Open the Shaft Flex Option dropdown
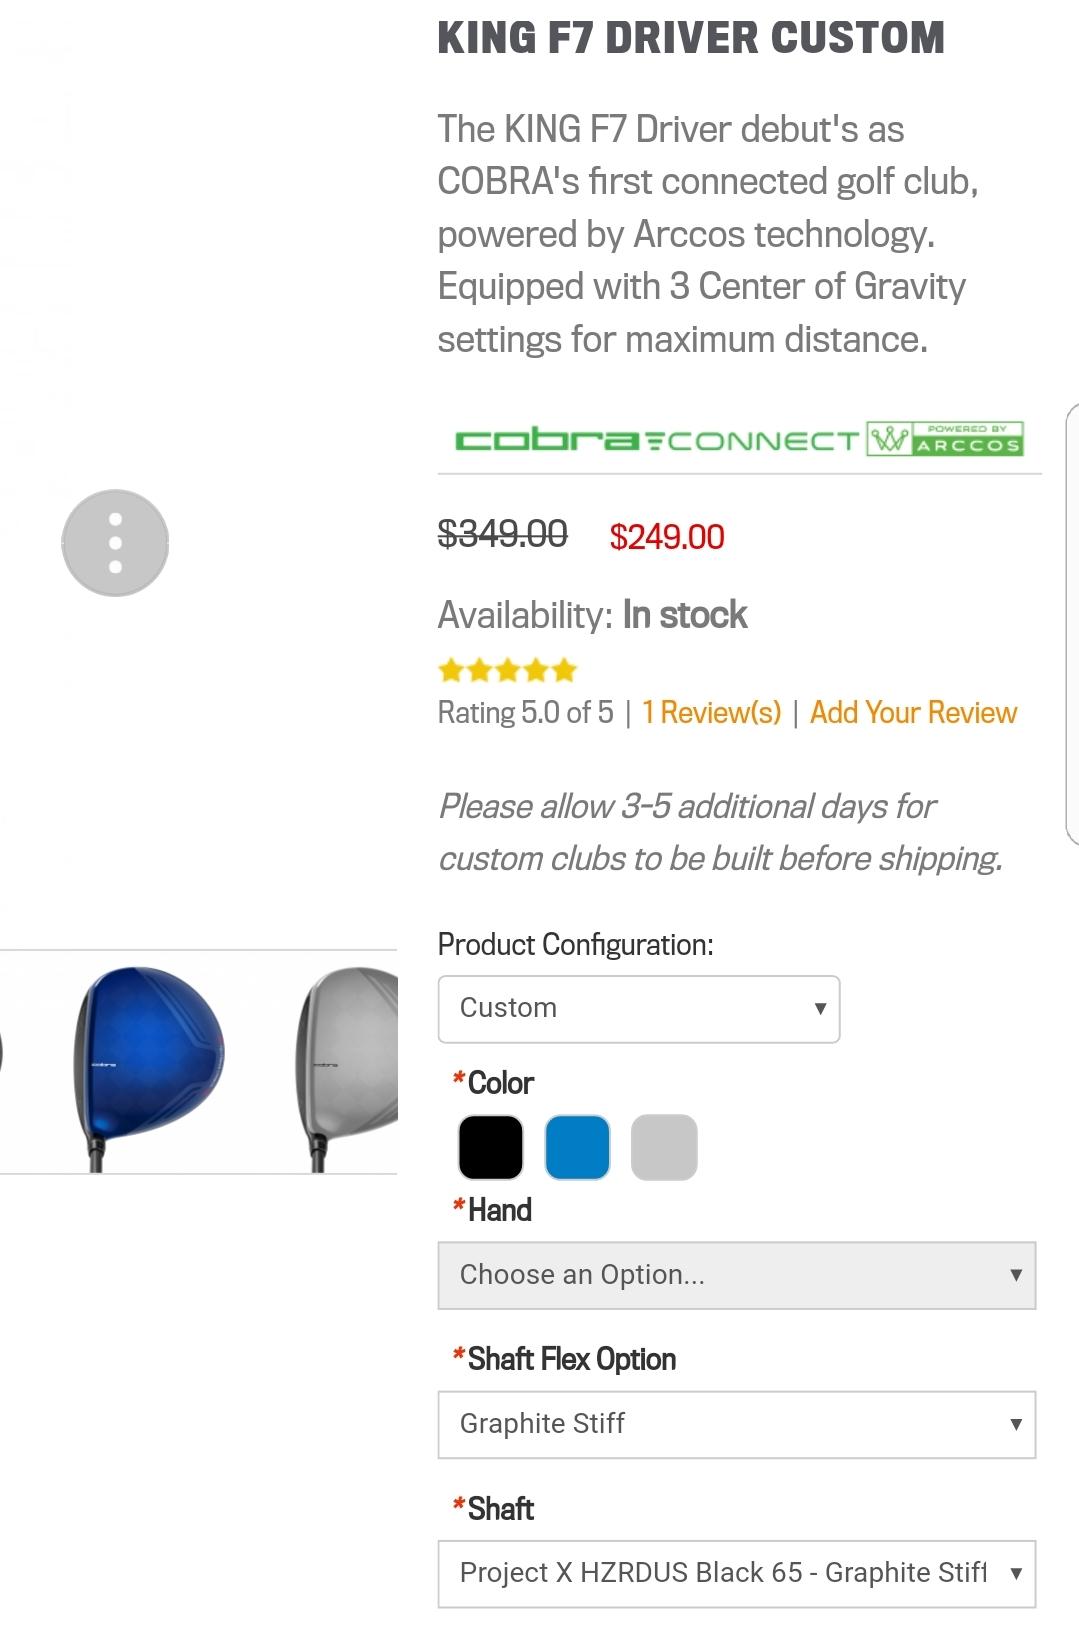 tap(736, 1424)
